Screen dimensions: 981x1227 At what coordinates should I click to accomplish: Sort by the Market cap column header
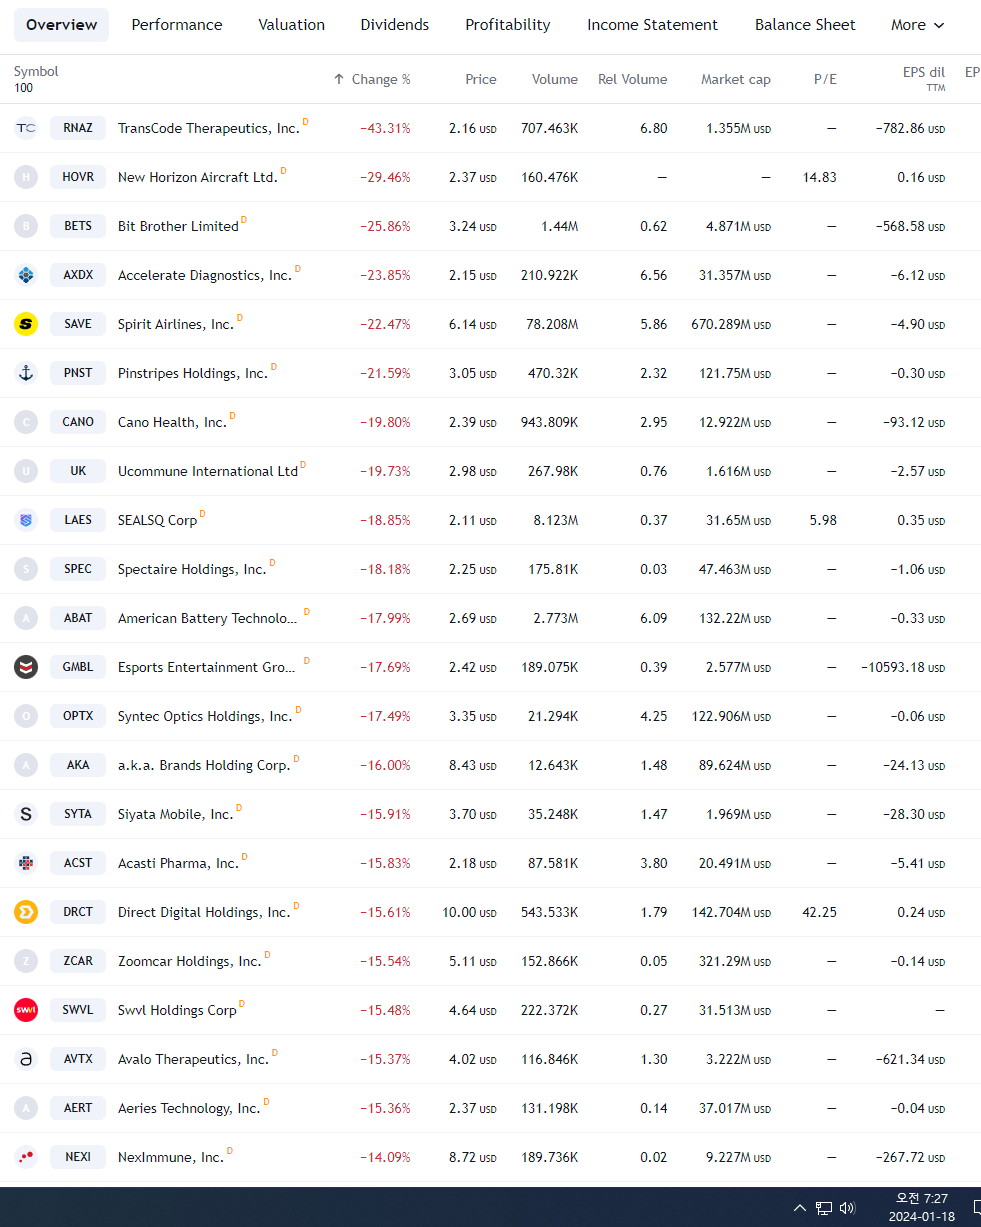[736, 79]
